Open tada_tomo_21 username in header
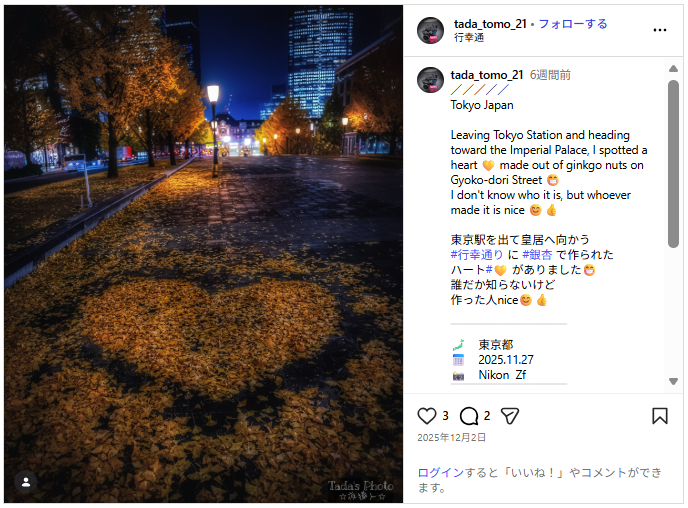The image size is (688, 508). tap(490, 24)
